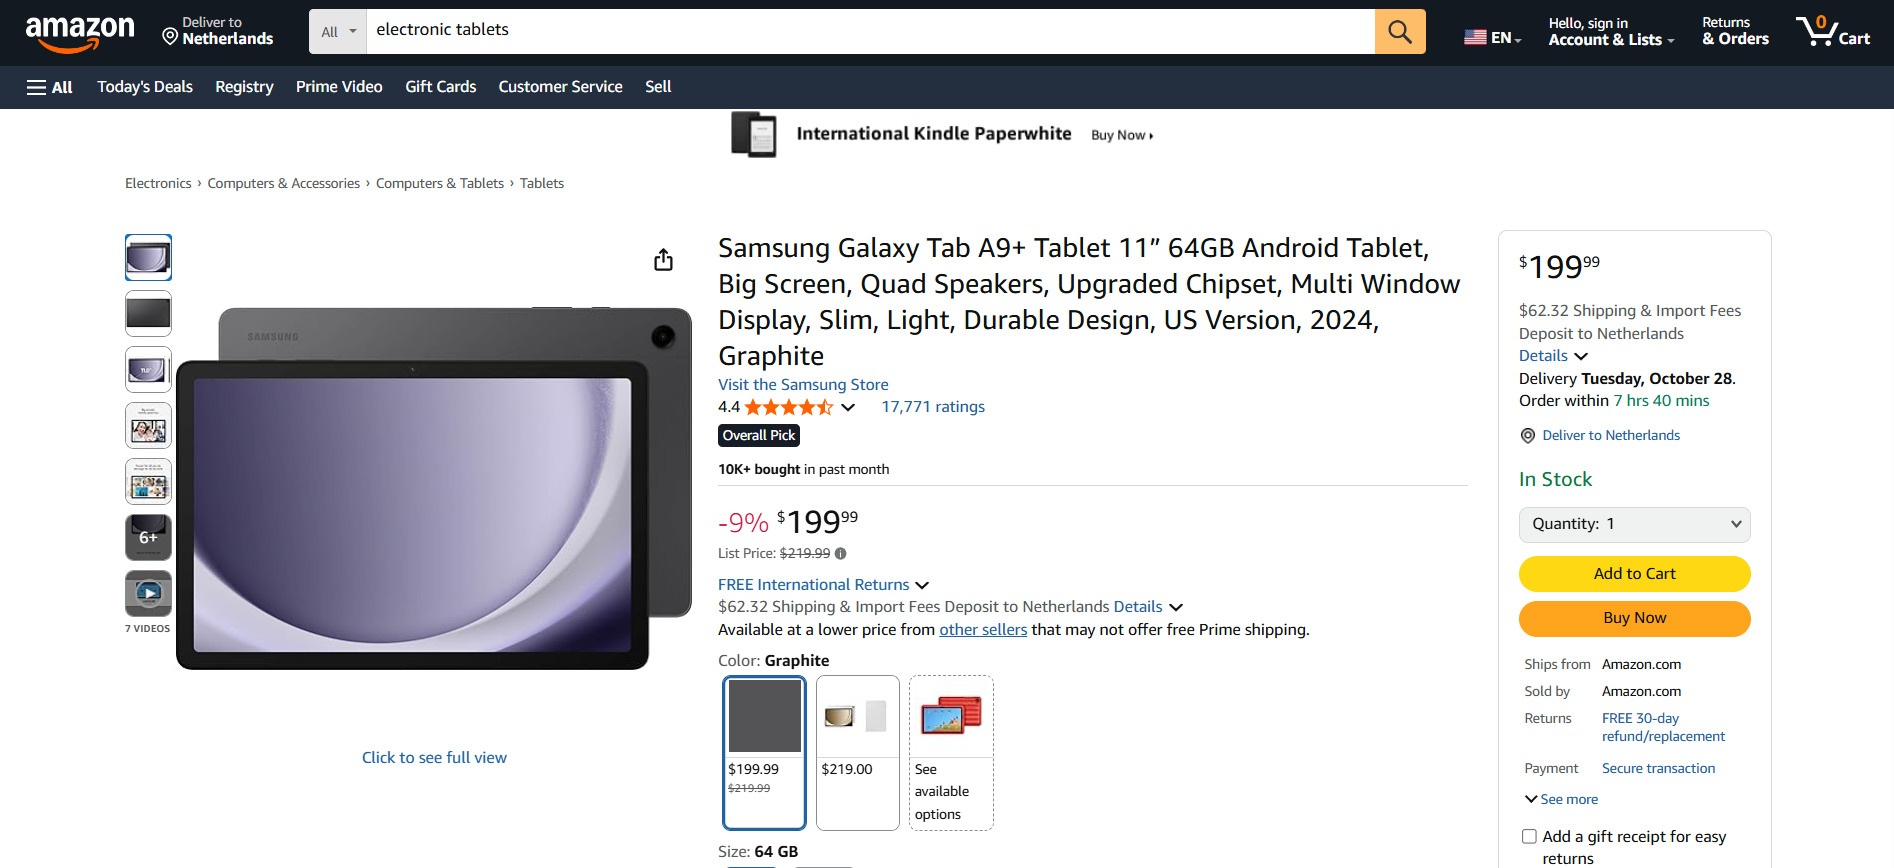
Task: Select the $219.00 silver color option
Action: (x=857, y=752)
